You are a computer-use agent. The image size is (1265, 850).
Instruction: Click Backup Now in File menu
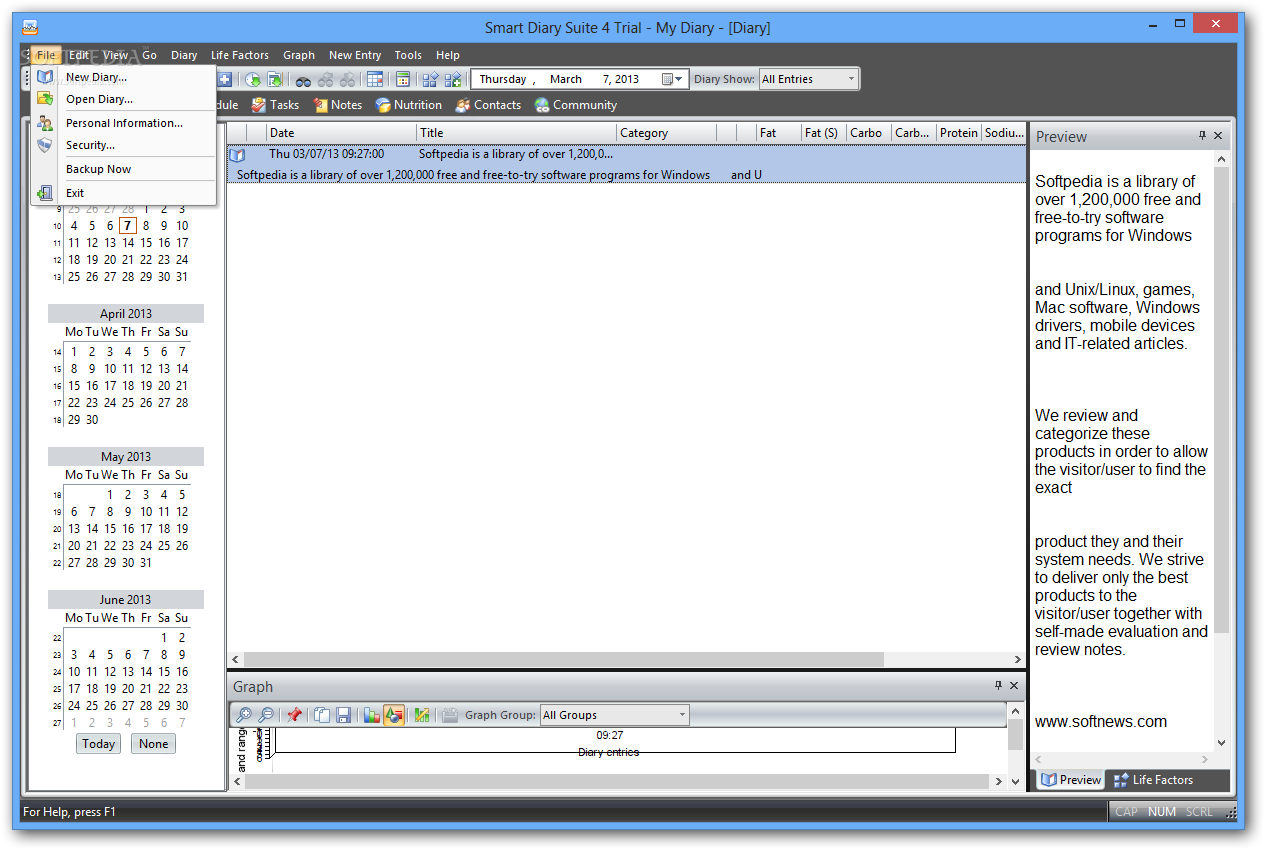click(x=123, y=169)
